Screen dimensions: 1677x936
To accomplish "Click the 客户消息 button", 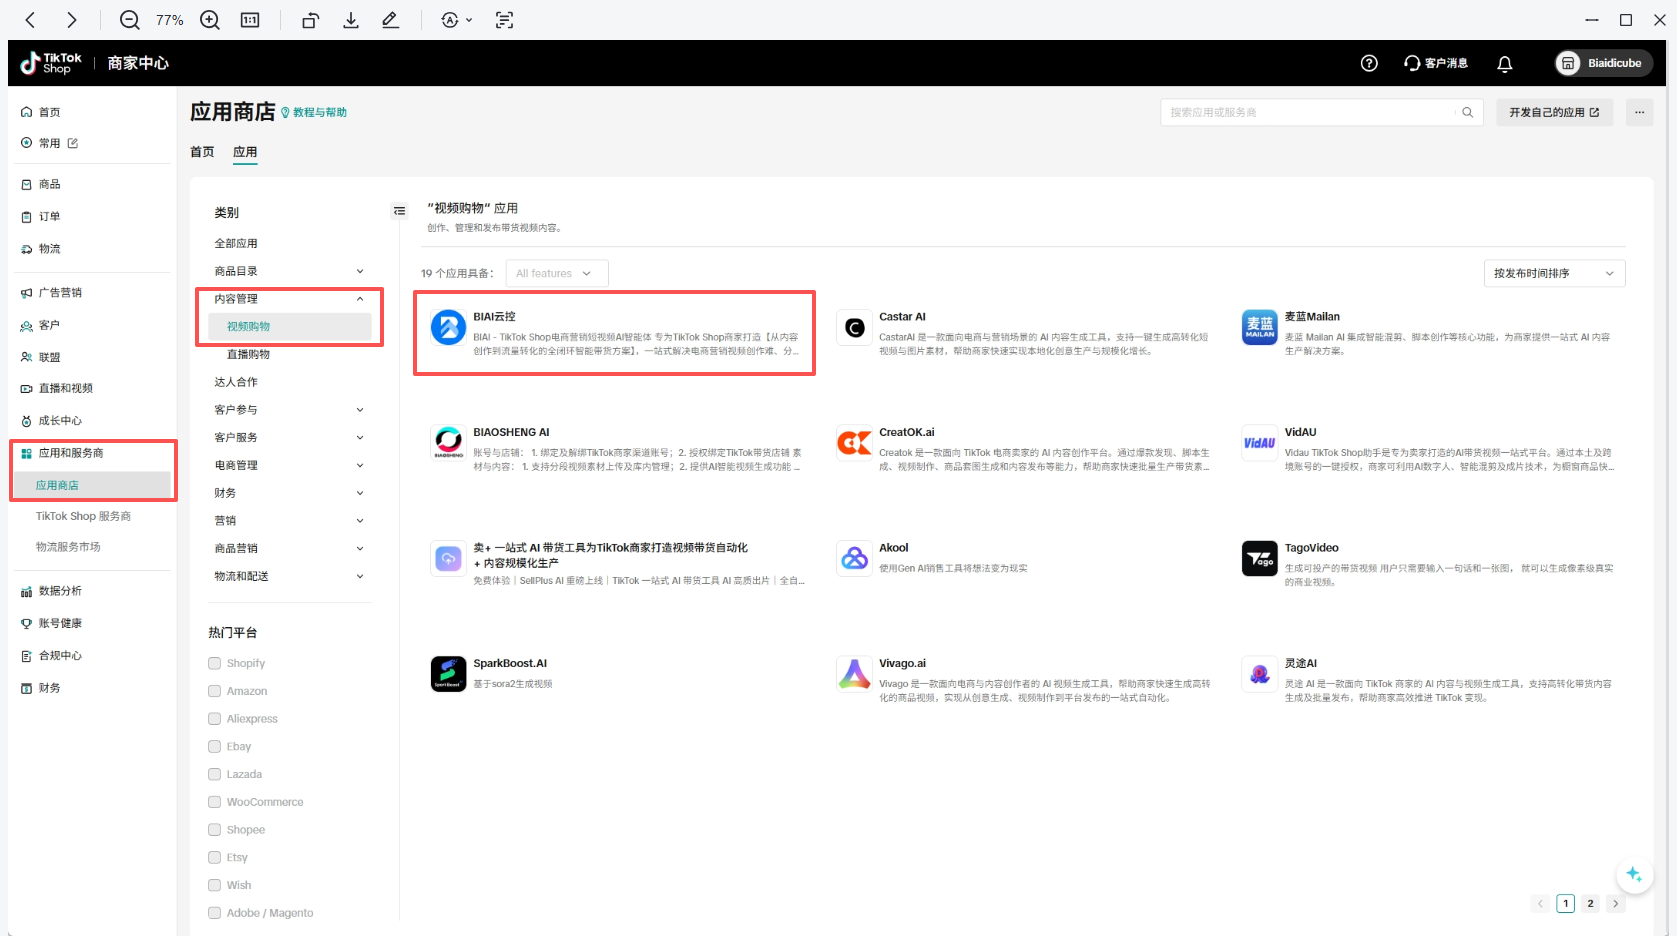I will click(1436, 63).
